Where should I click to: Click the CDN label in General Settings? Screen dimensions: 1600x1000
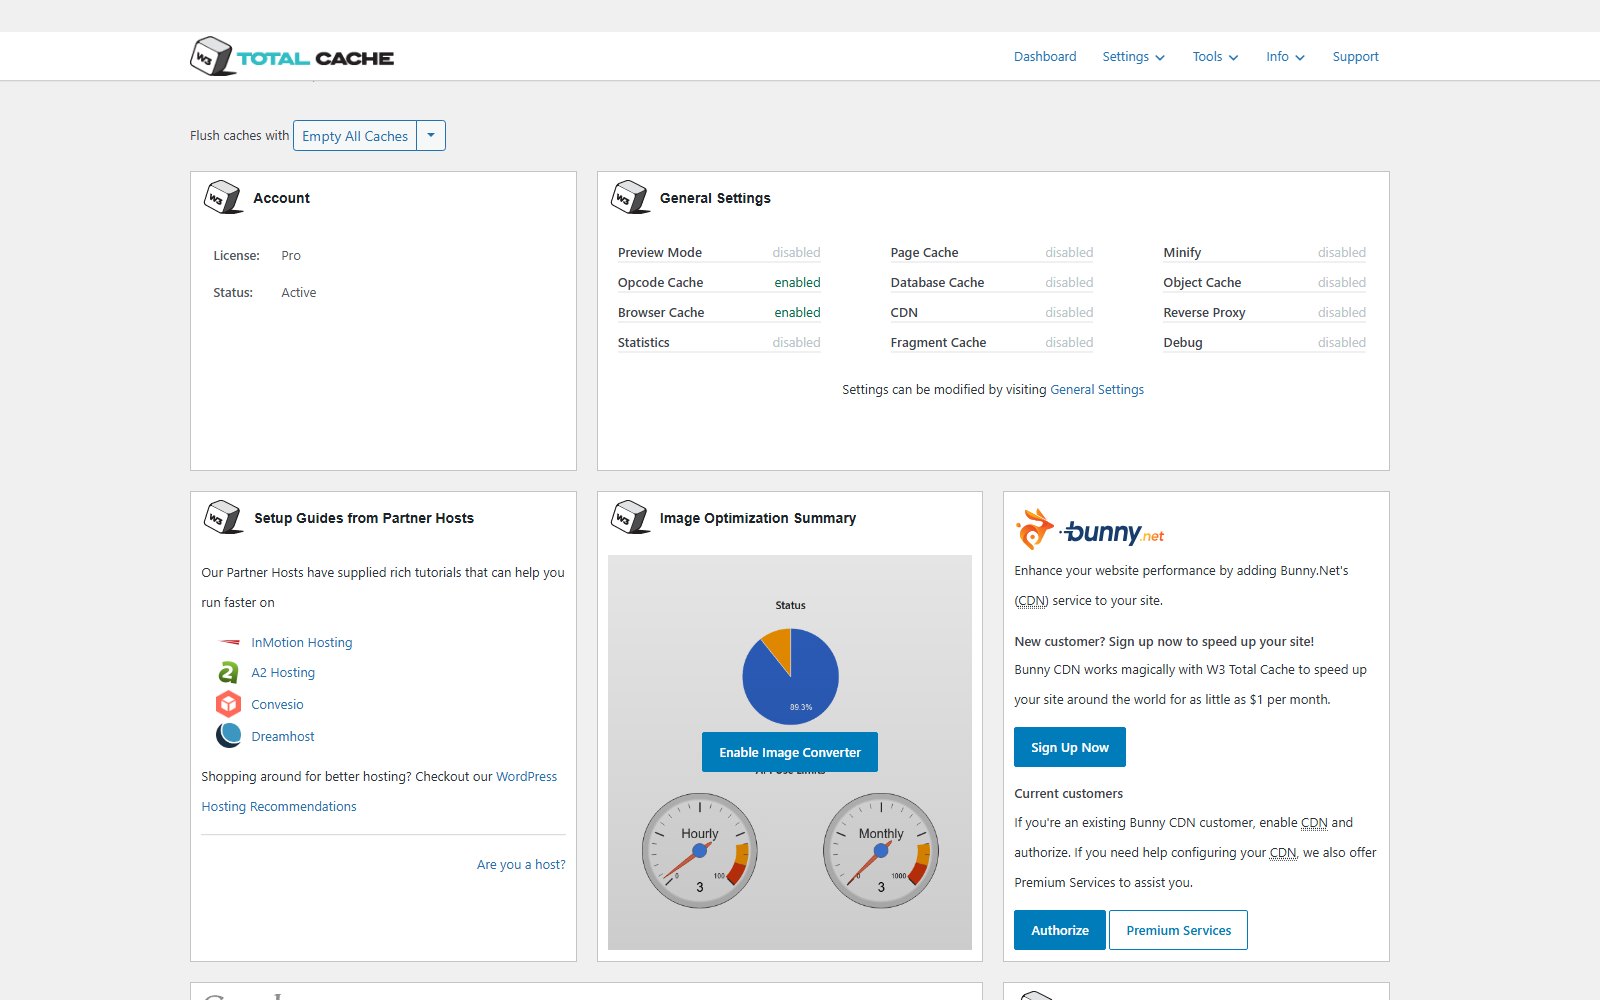pos(904,313)
